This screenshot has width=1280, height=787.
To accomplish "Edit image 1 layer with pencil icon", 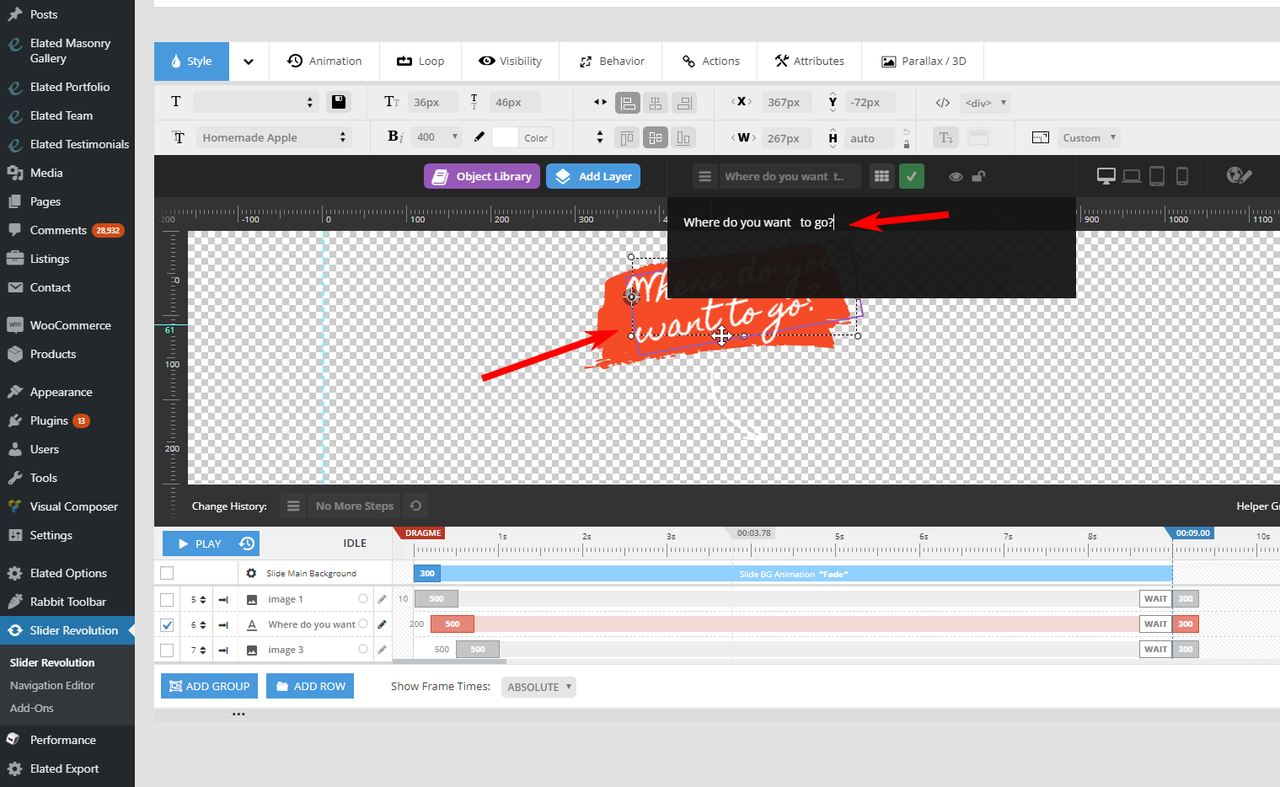I will [x=381, y=599].
